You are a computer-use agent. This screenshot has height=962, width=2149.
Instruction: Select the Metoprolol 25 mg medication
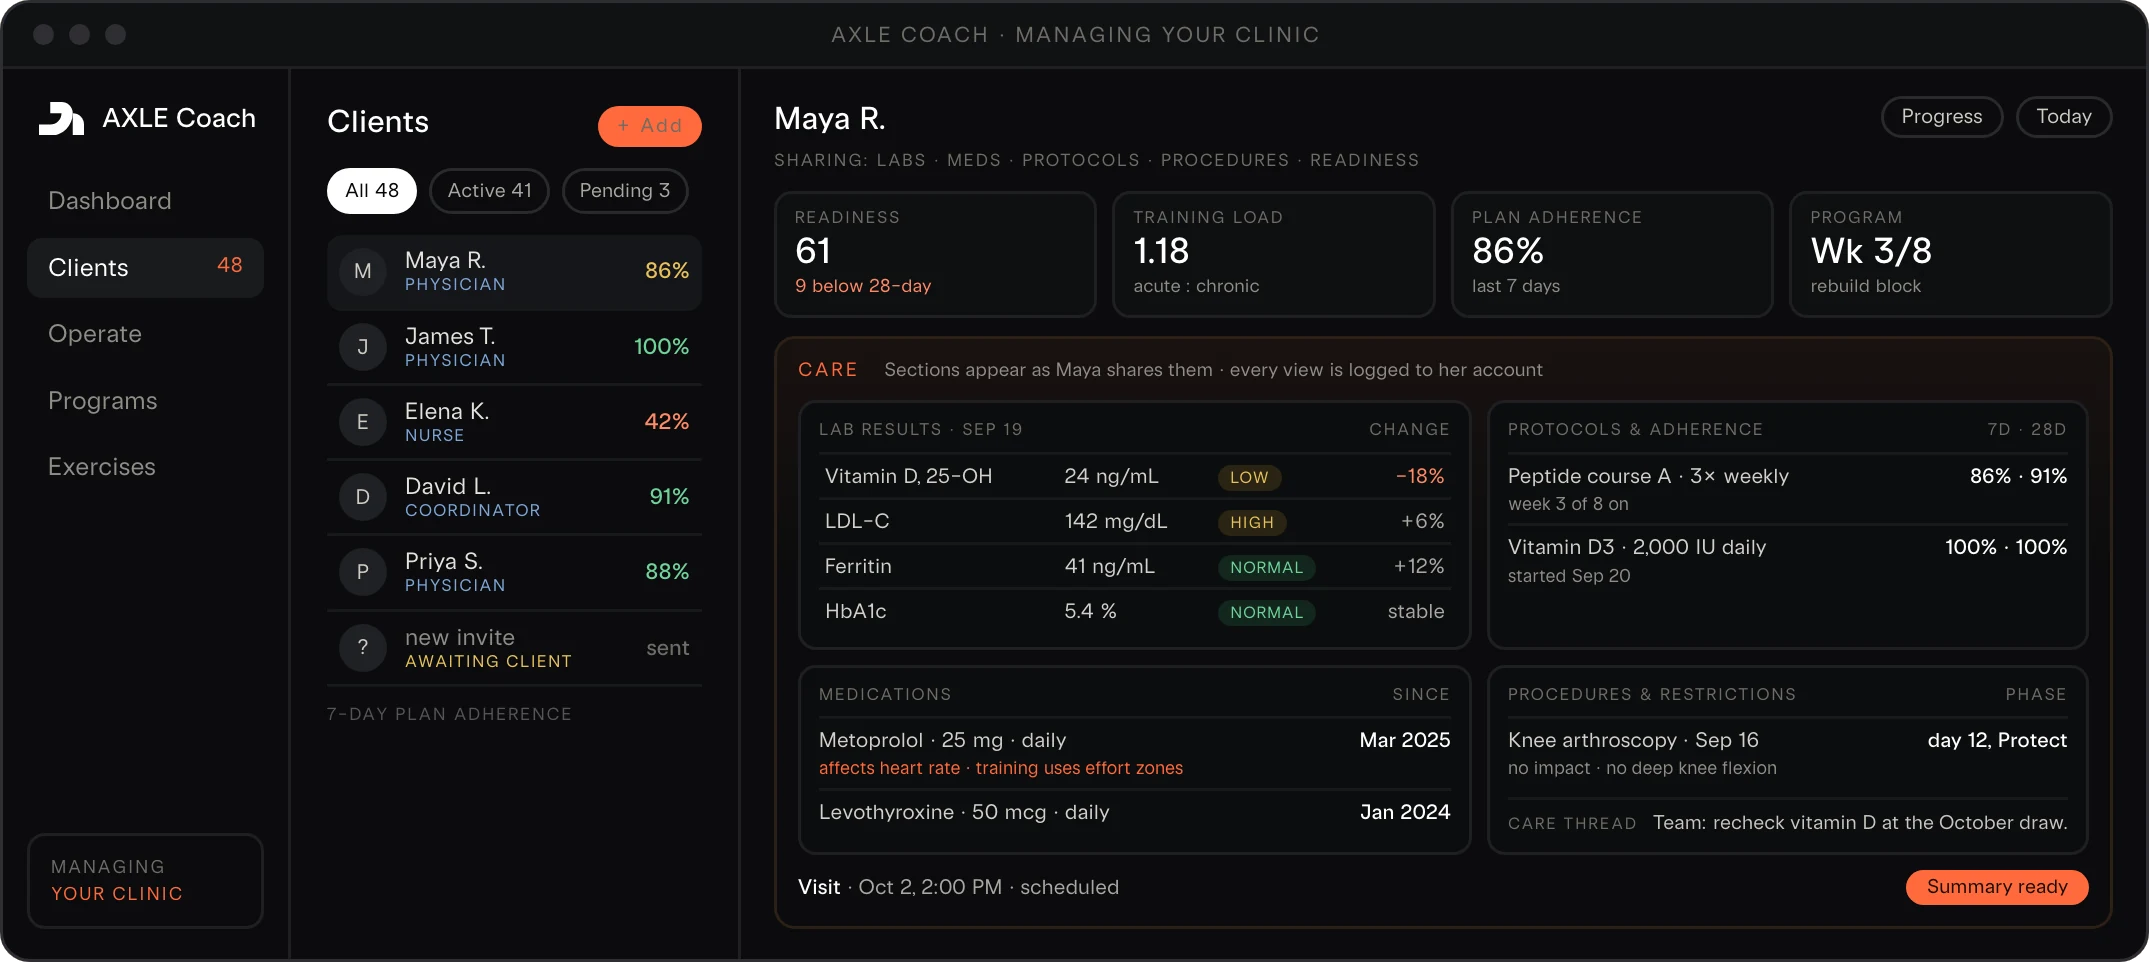[x=1134, y=753]
